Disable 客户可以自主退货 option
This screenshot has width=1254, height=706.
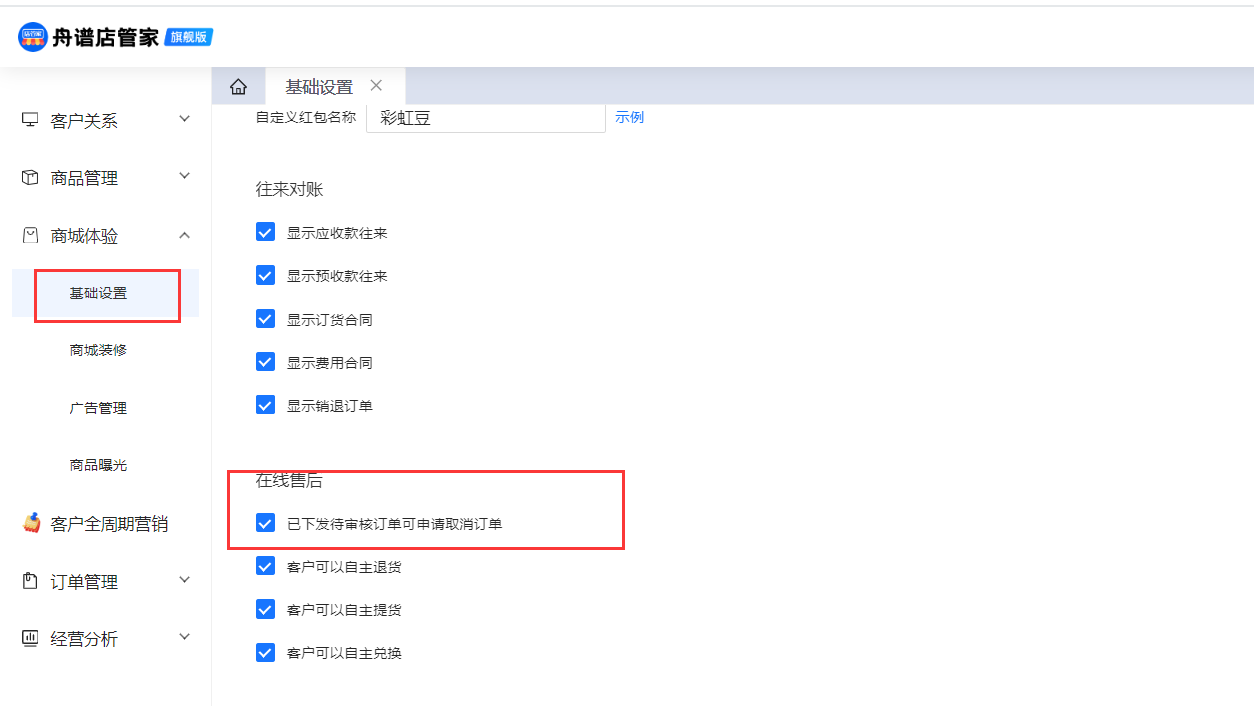tap(265, 566)
